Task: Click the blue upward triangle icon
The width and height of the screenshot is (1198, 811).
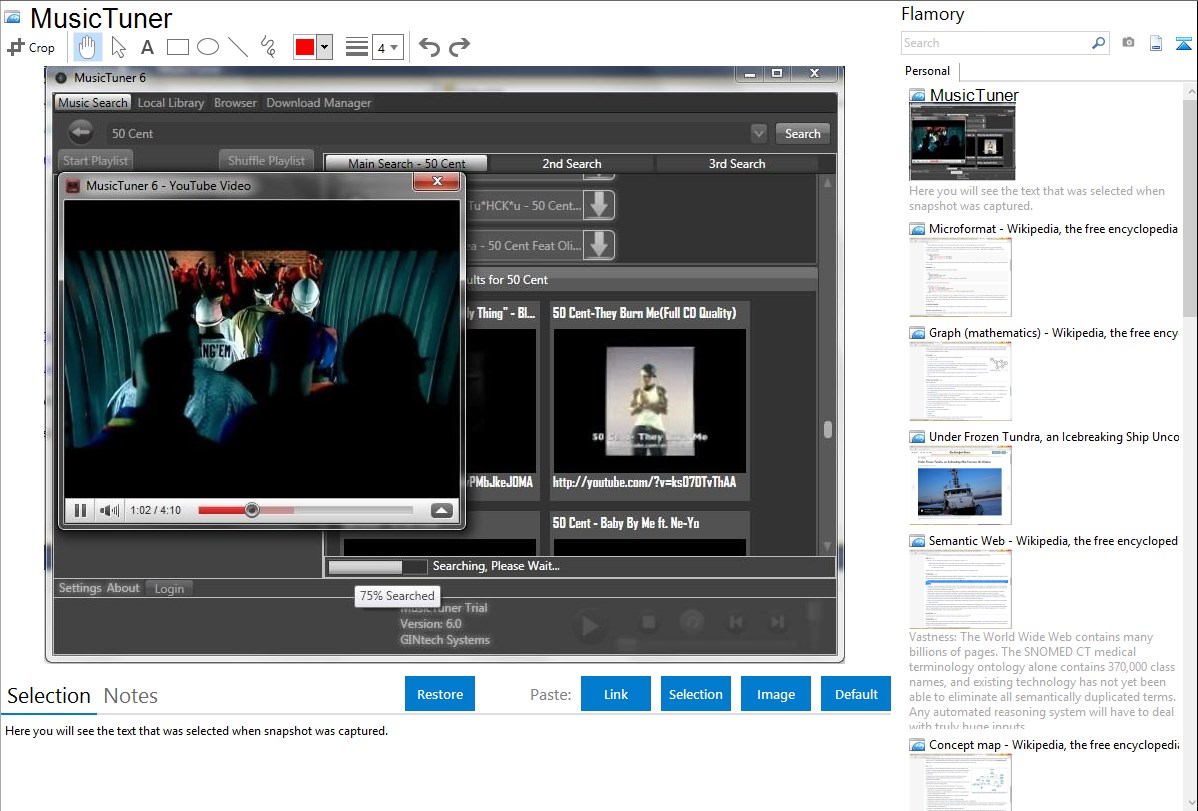Action: point(1183,43)
